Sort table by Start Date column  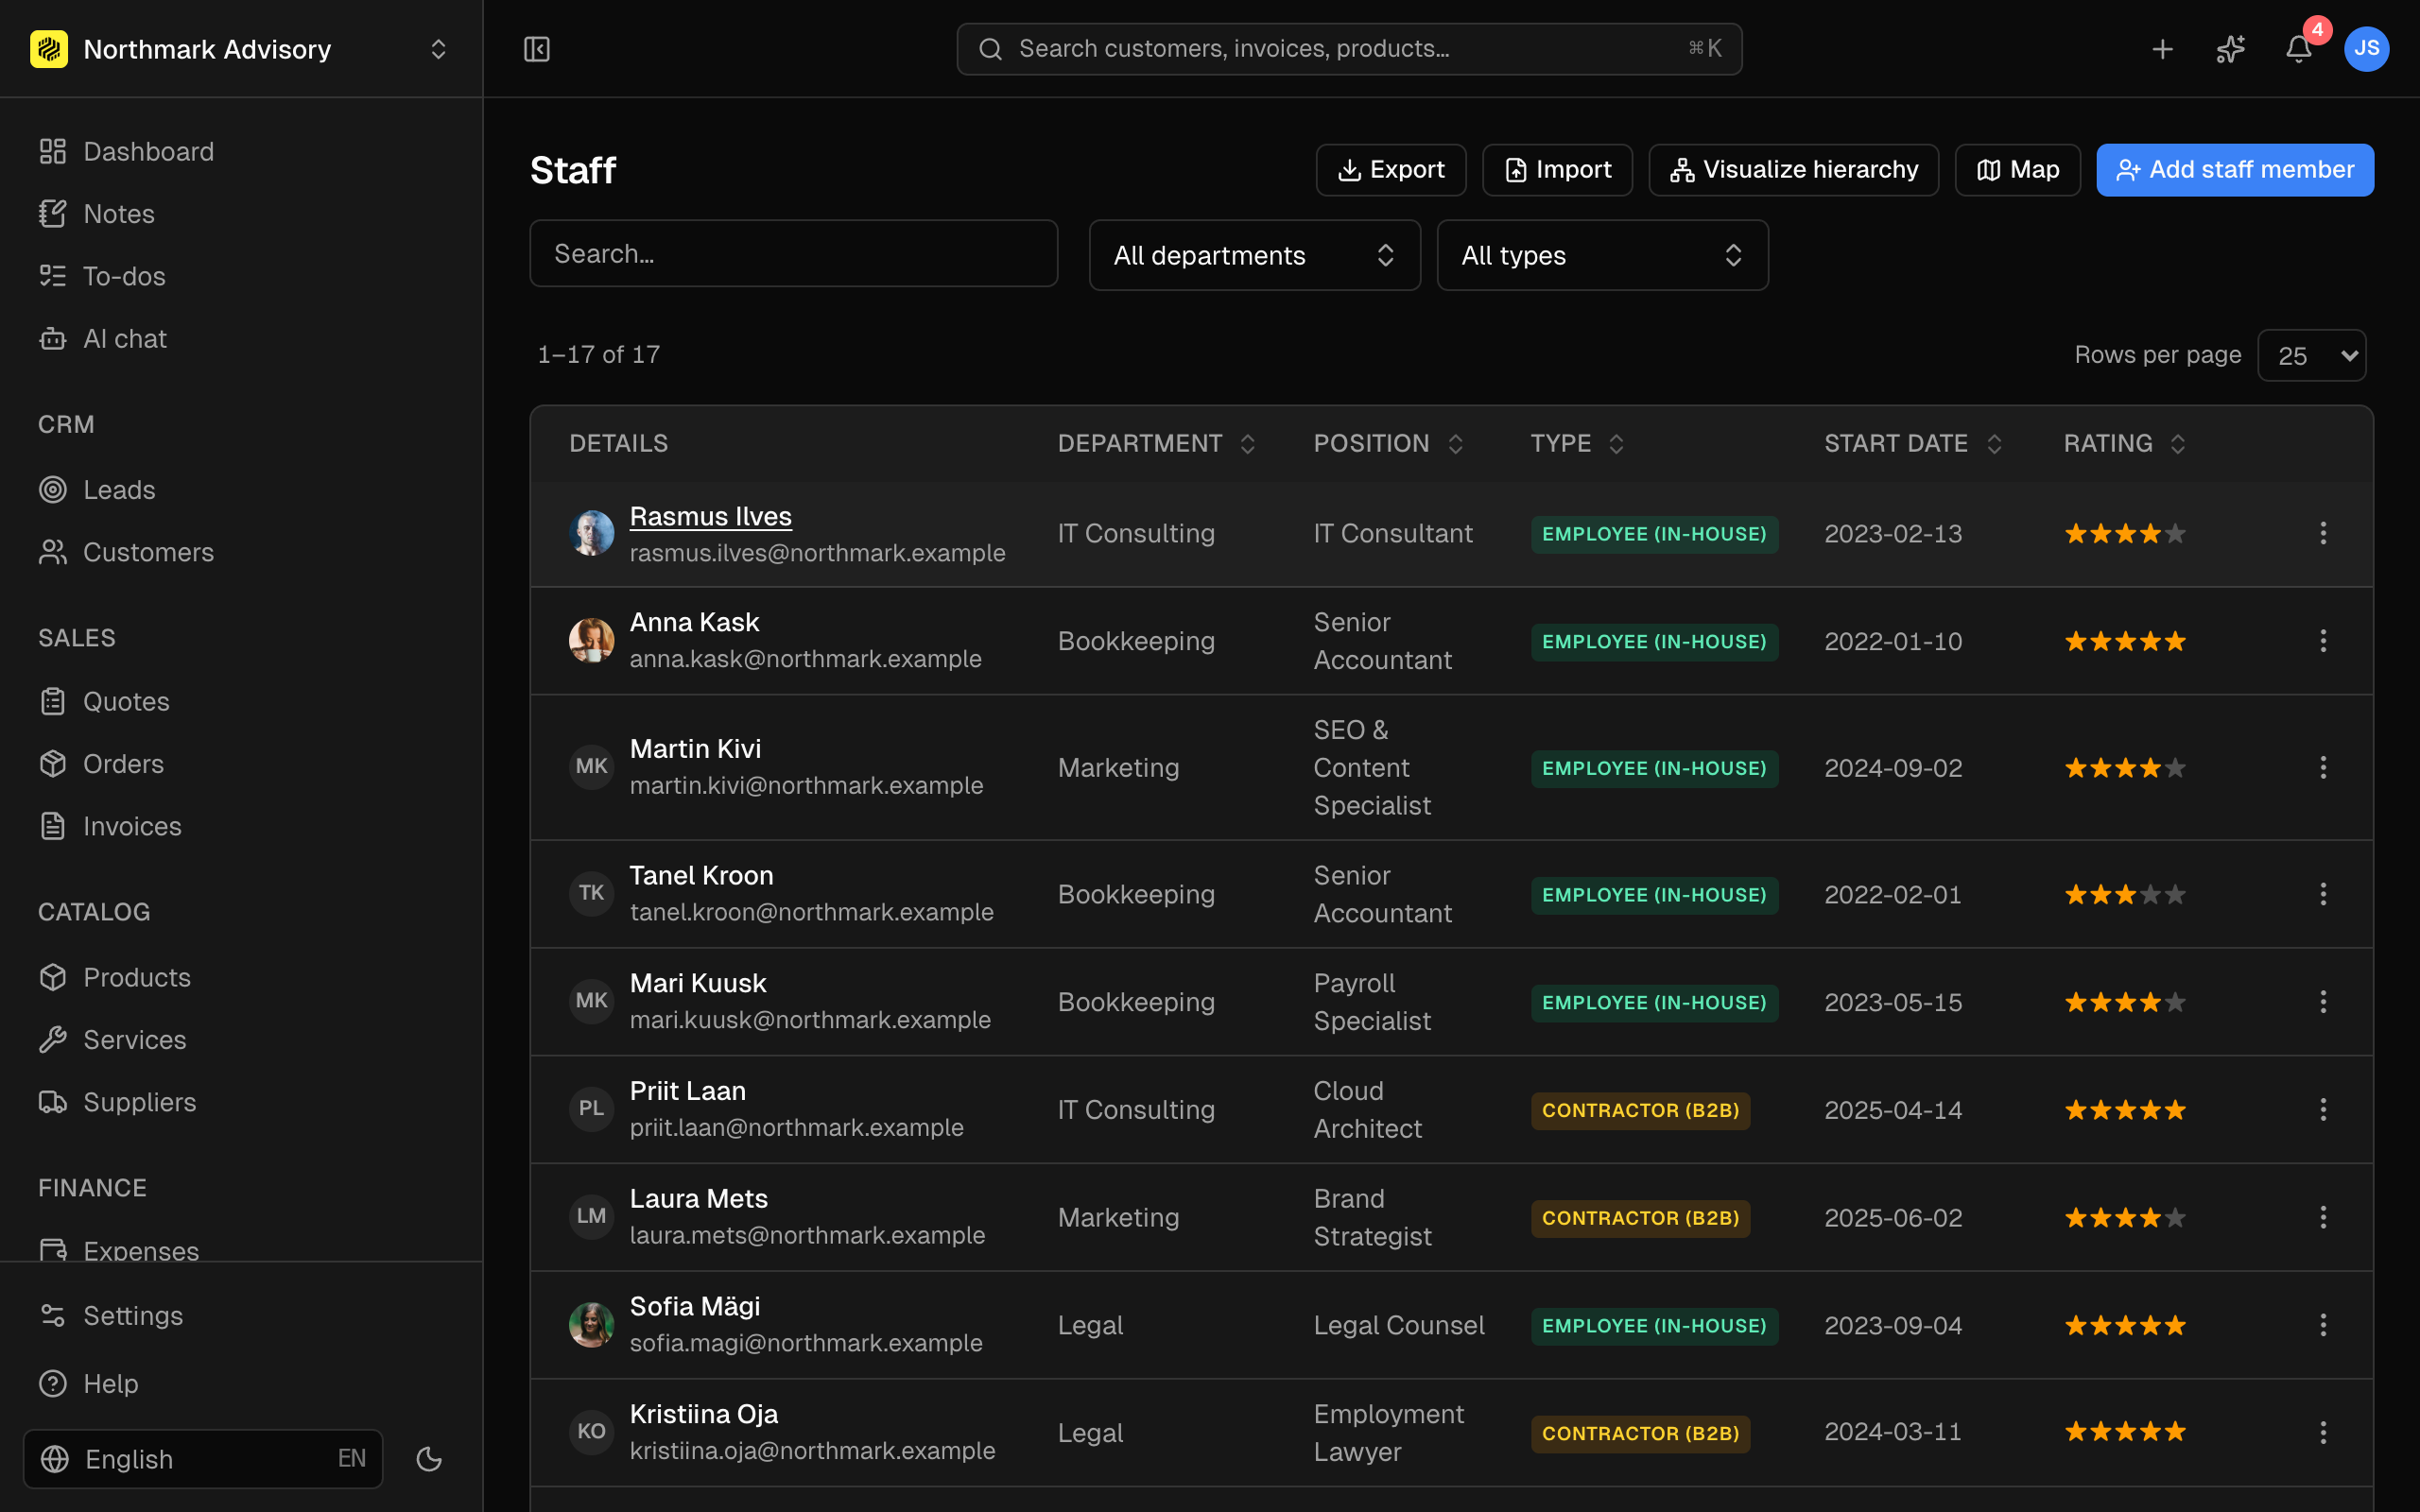pos(1912,443)
